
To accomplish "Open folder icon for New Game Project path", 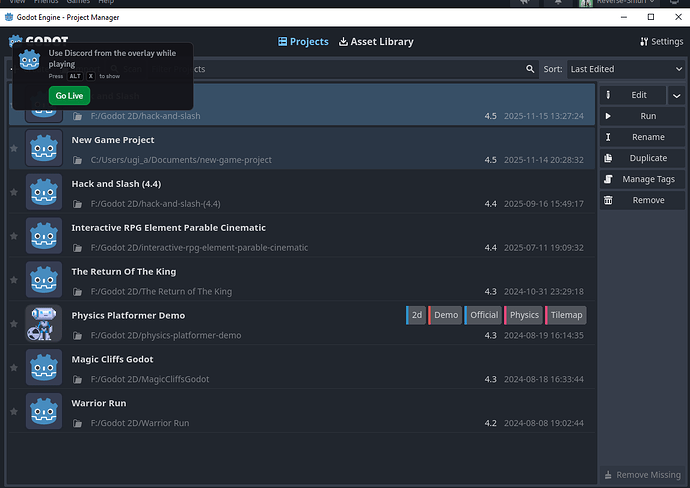I will [x=78, y=160].
